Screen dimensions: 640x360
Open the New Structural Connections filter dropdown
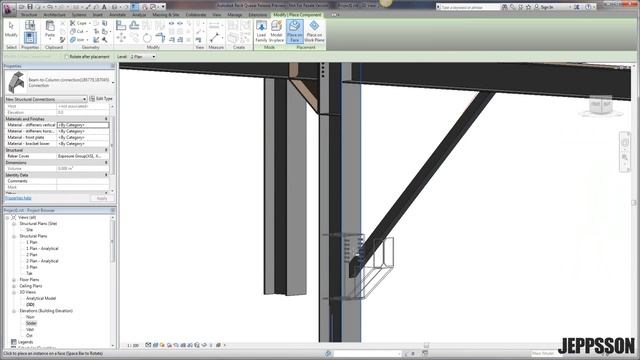(46, 99)
